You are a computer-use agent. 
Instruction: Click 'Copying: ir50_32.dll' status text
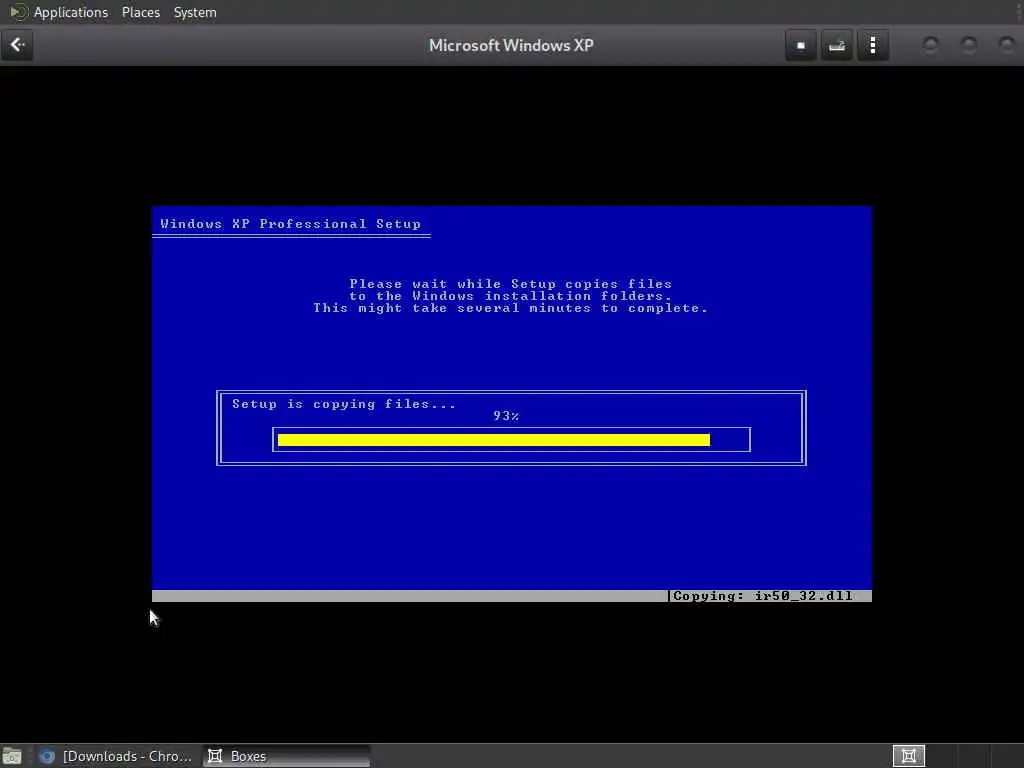tap(763, 596)
